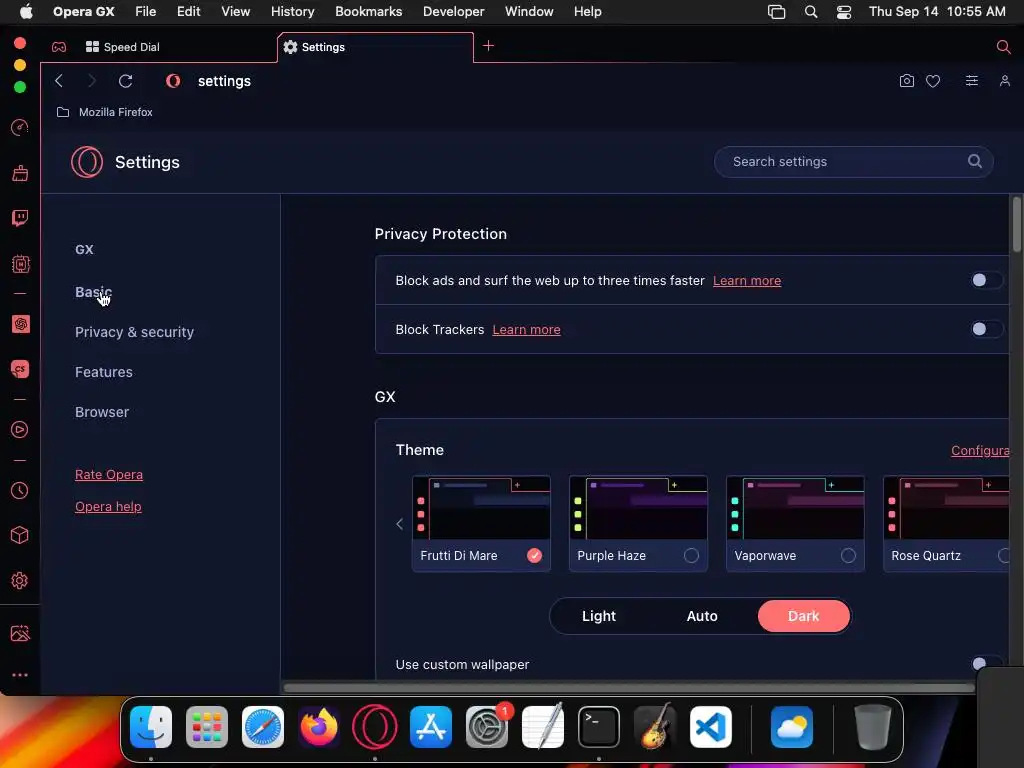Open the three-dots sidebar setup menu
Viewport: 1024px width, 768px height.
coord(20,675)
